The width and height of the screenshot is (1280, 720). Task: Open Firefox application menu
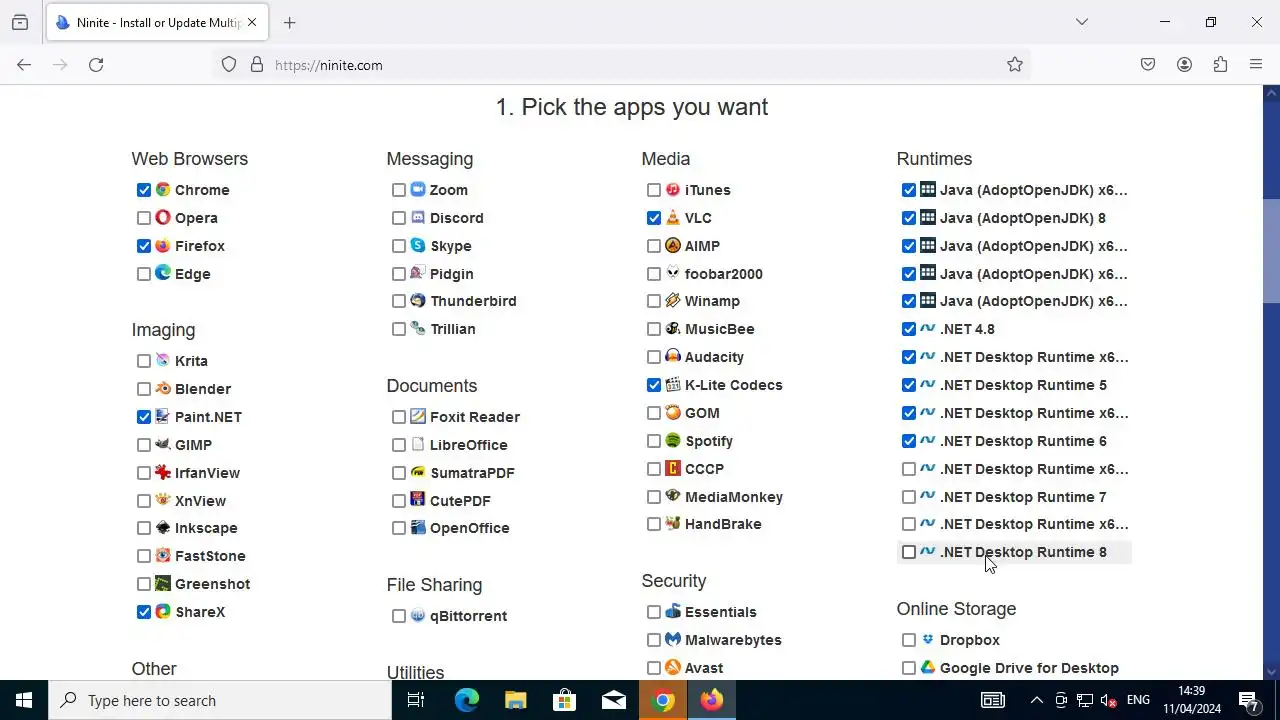(1256, 65)
